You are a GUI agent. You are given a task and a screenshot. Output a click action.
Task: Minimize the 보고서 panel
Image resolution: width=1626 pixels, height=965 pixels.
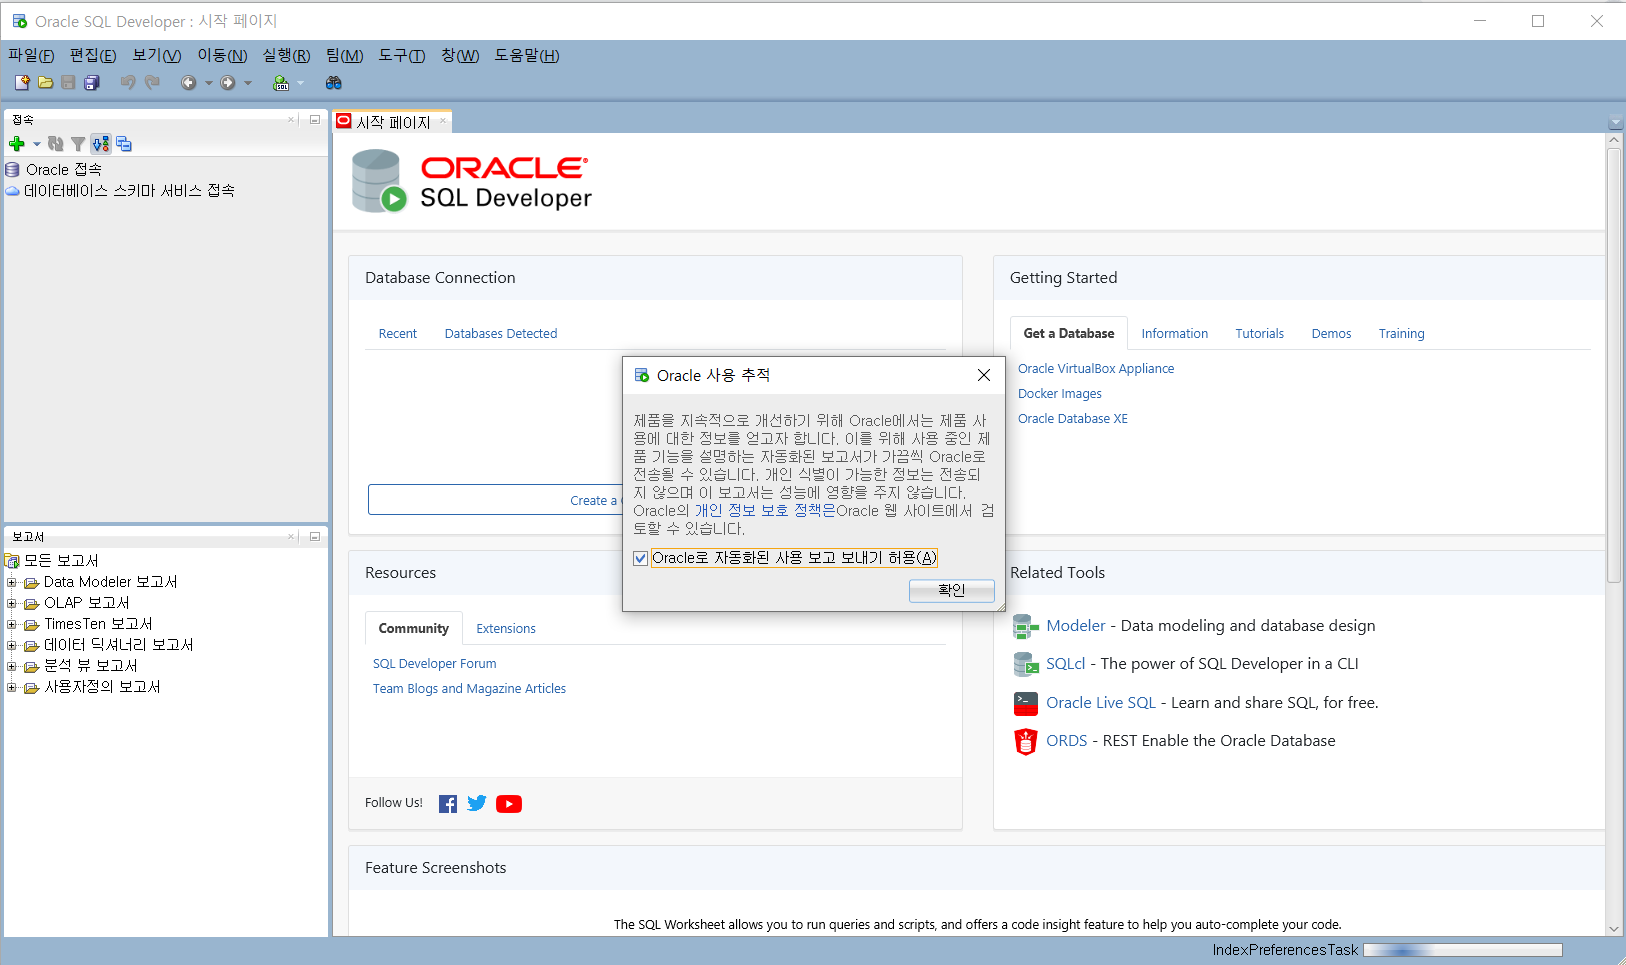click(315, 536)
